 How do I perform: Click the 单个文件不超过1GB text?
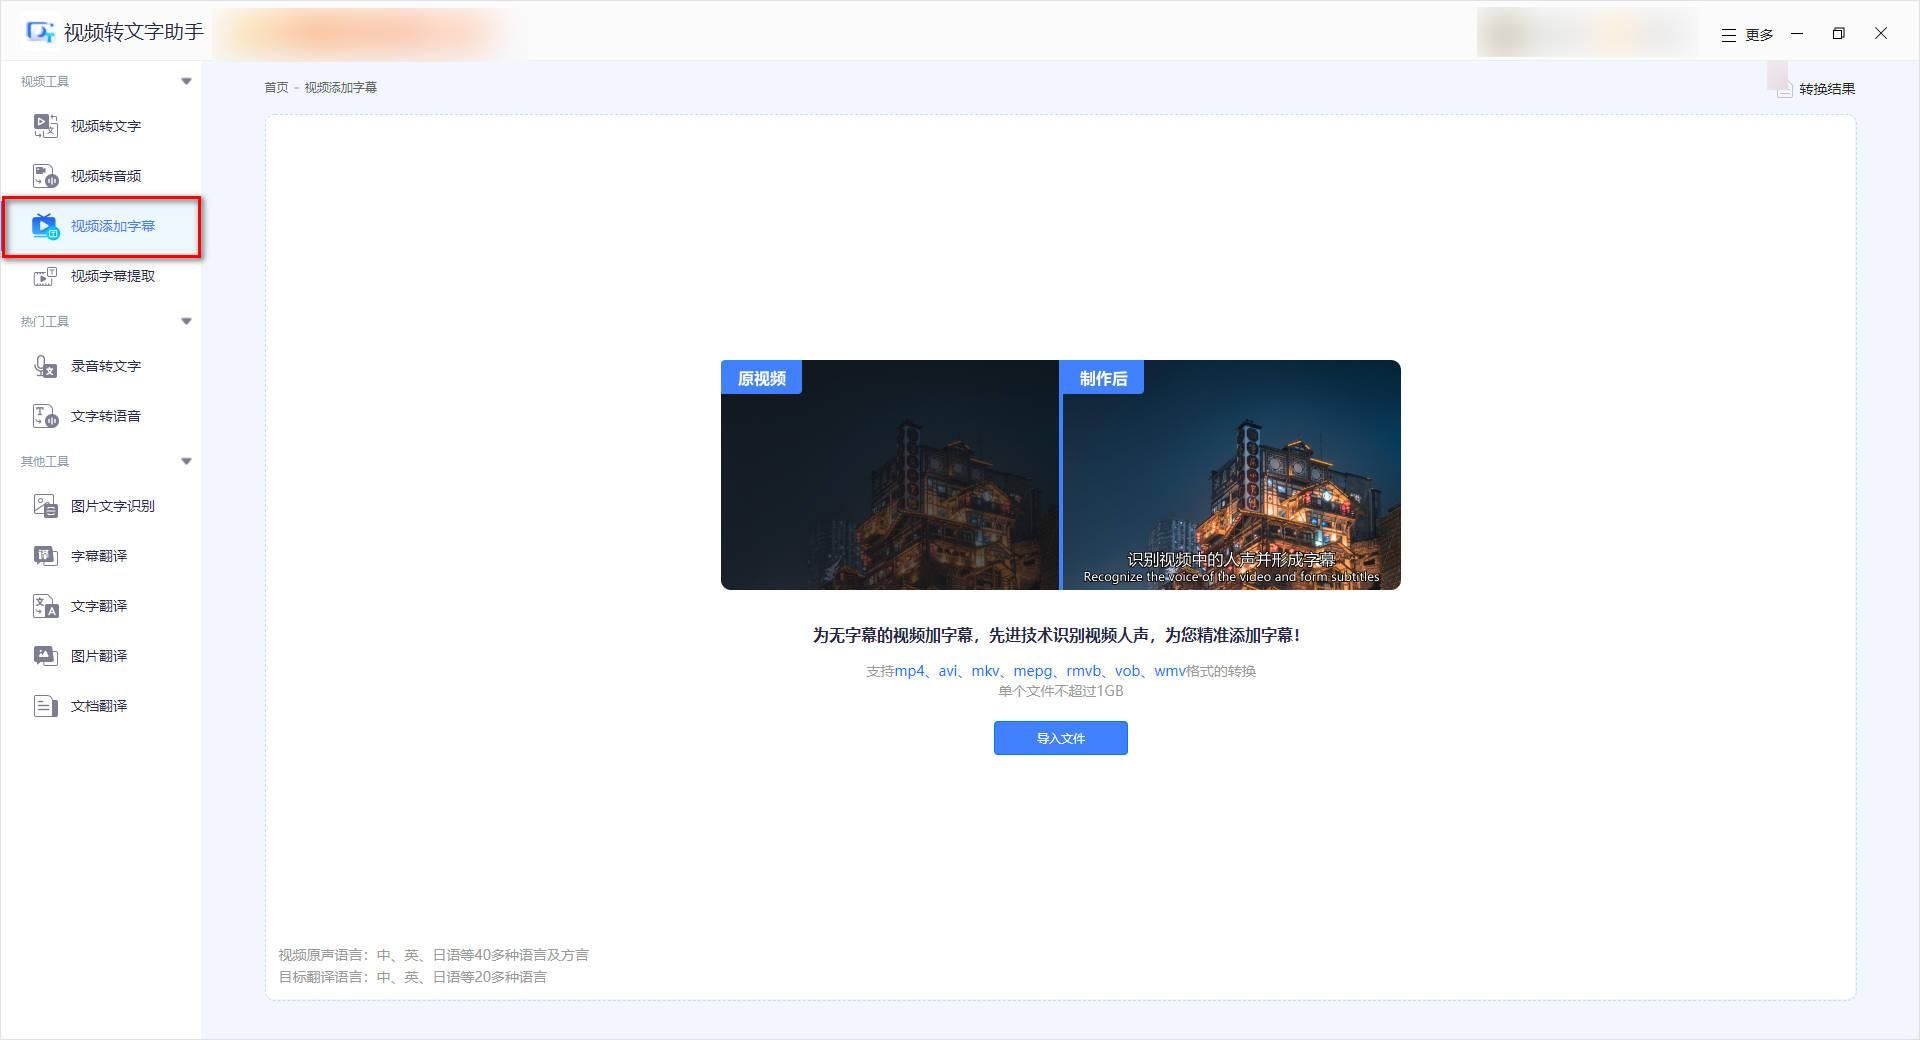click(x=1060, y=691)
